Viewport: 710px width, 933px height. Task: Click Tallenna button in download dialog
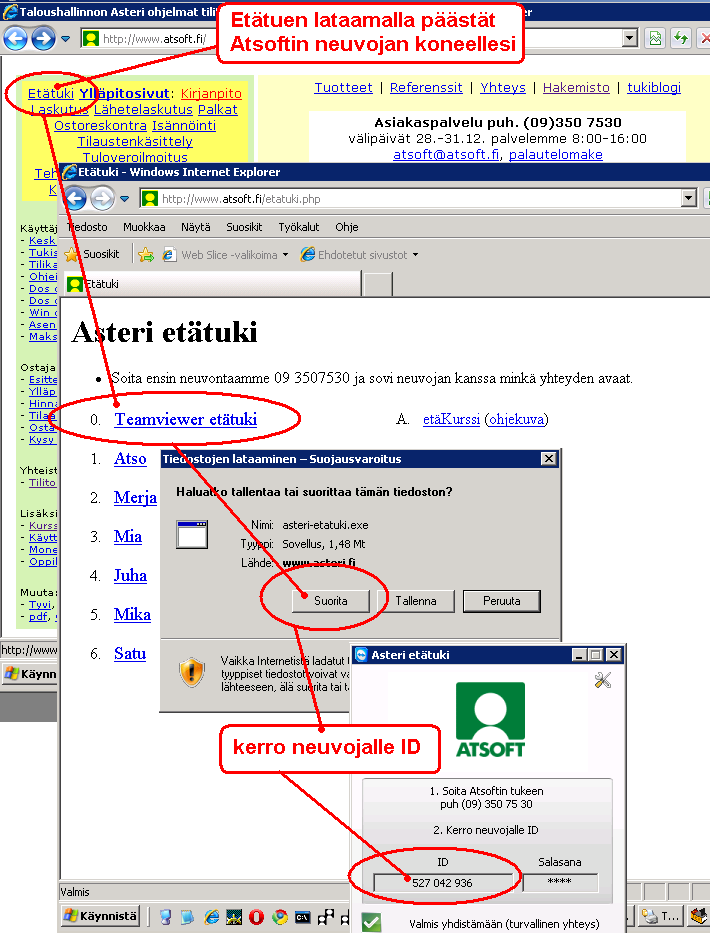[416, 601]
